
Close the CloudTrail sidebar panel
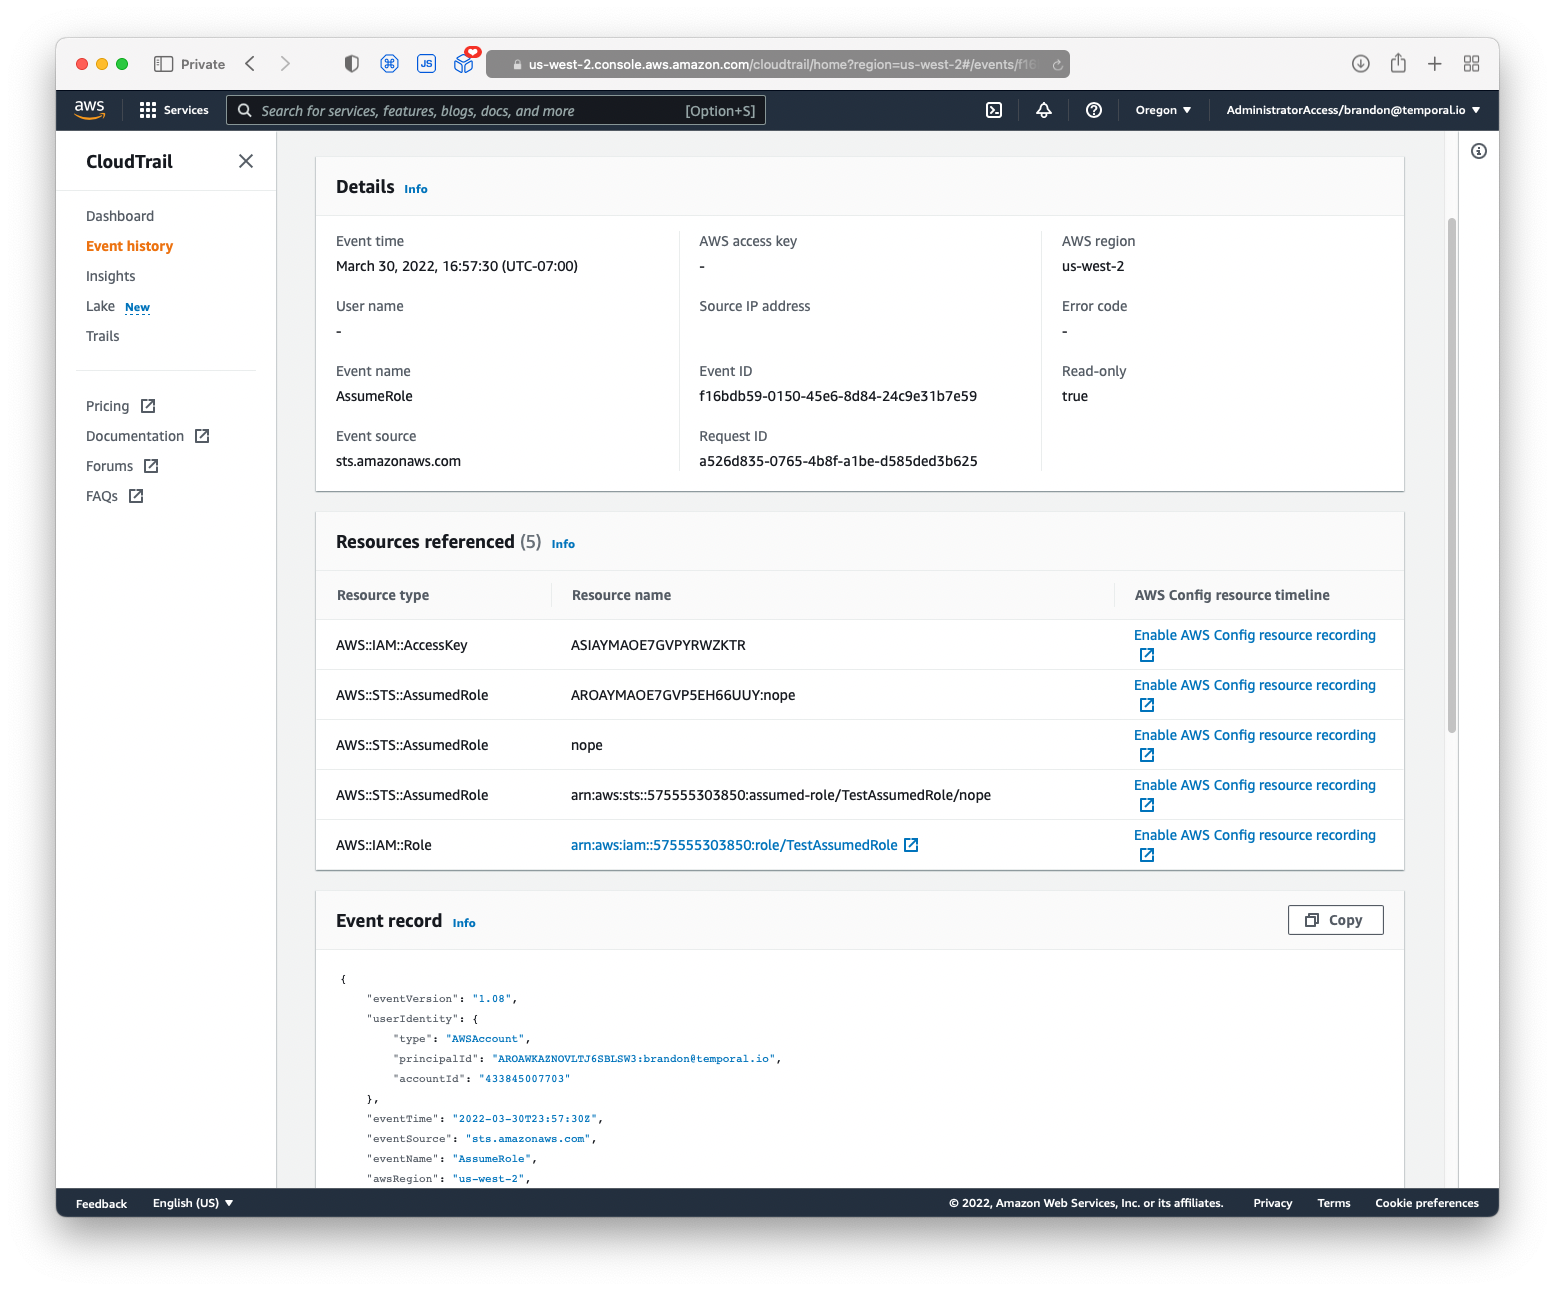point(246,161)
